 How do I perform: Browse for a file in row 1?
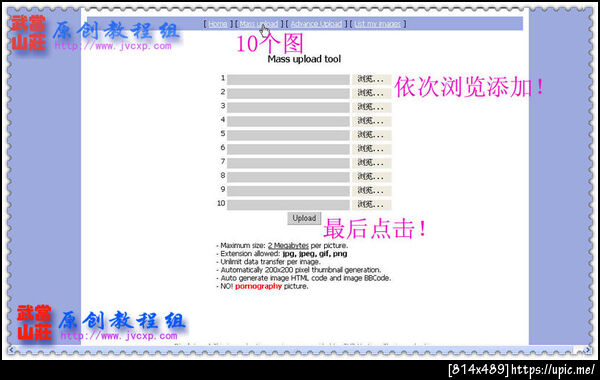click(371, 80)
